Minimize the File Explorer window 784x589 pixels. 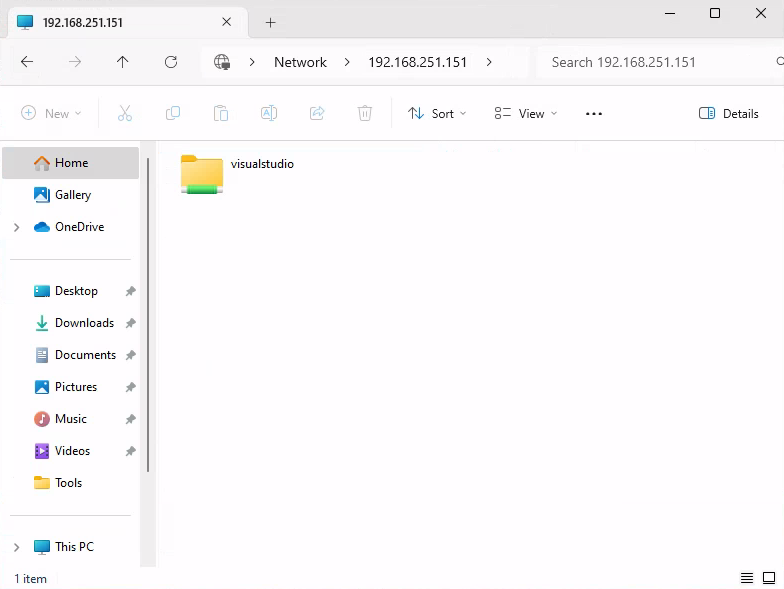670,14
